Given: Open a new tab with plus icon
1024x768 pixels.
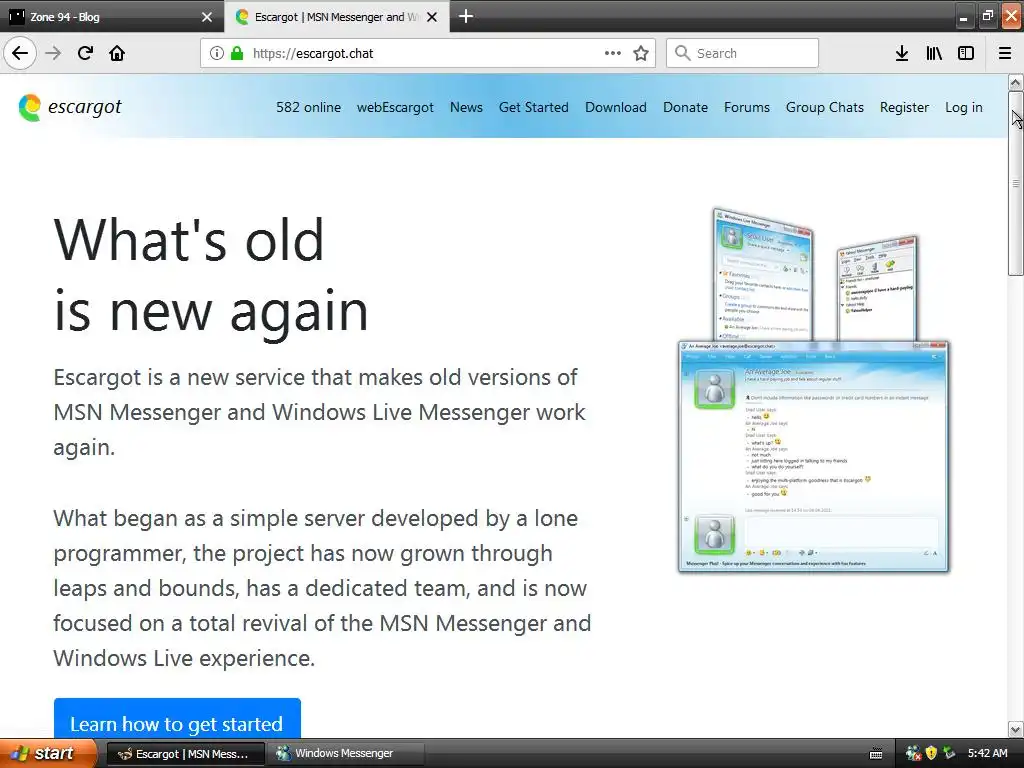Looking at the screenshot, I should coord(466,16).
